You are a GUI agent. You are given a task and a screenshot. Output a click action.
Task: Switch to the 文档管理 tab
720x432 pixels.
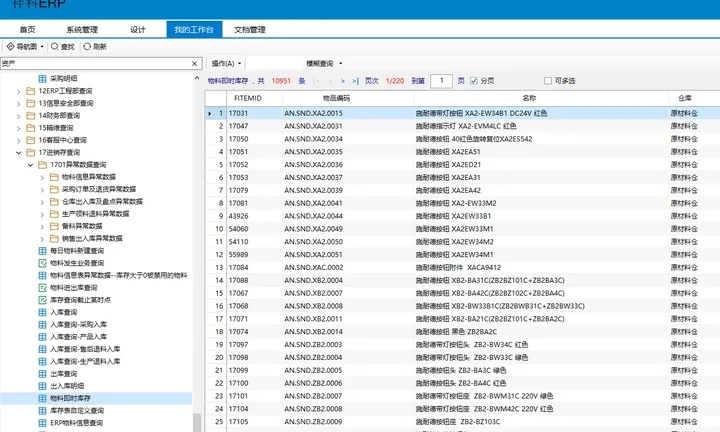point(248,30)
